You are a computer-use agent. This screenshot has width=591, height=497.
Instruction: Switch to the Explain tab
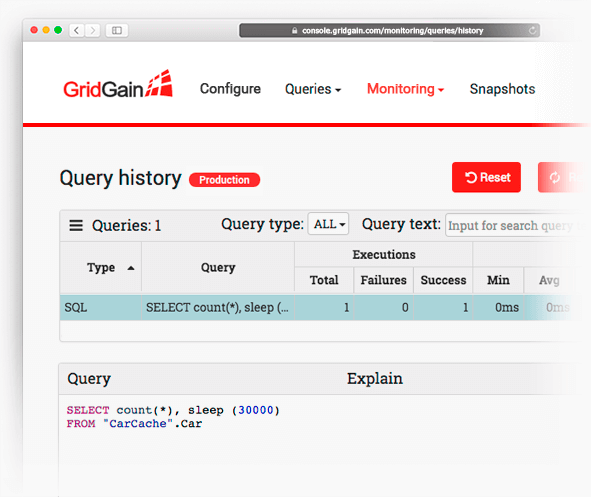tap(375, 379)
